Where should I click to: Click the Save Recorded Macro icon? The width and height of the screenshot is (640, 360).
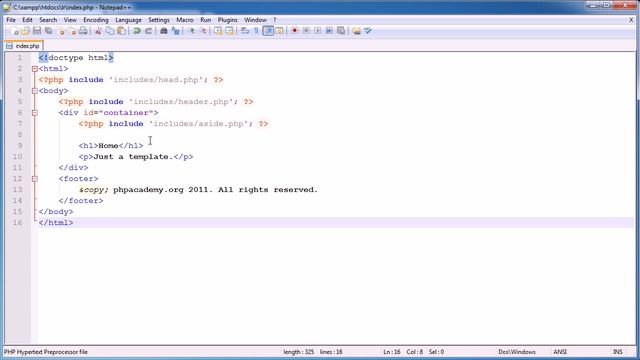[x=341, y=31]
